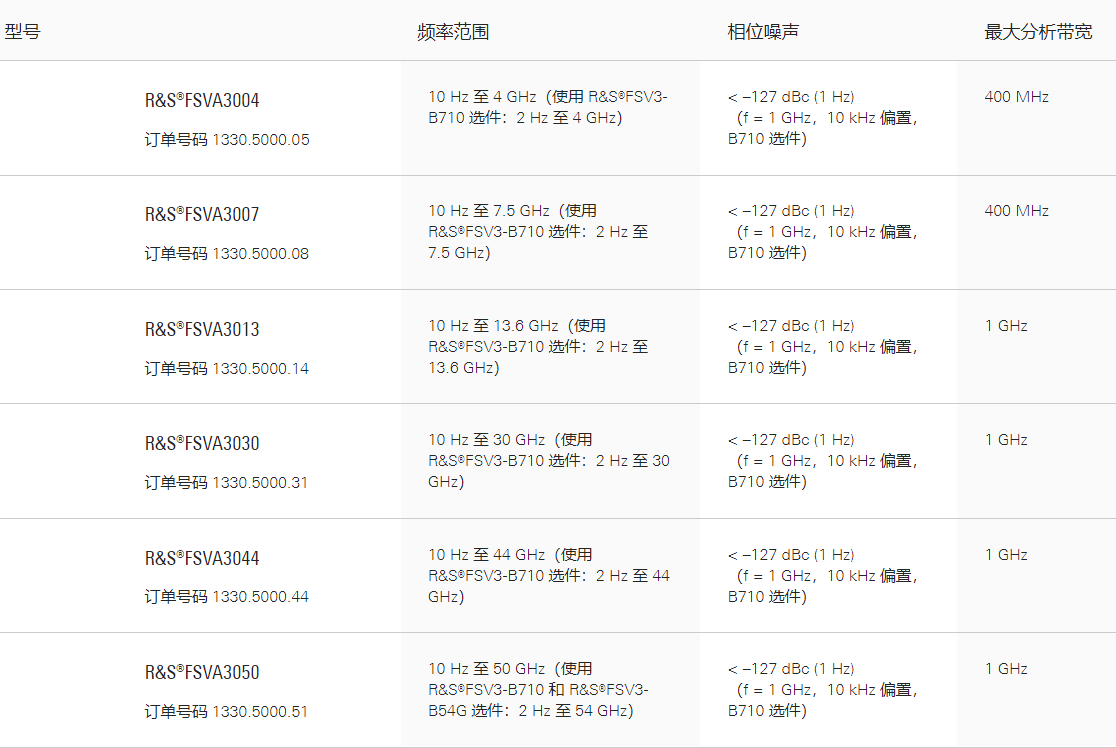Click the 1 GHz bandwidth for FSVA3050
1116x748 pixels.
pos(1006,669)
